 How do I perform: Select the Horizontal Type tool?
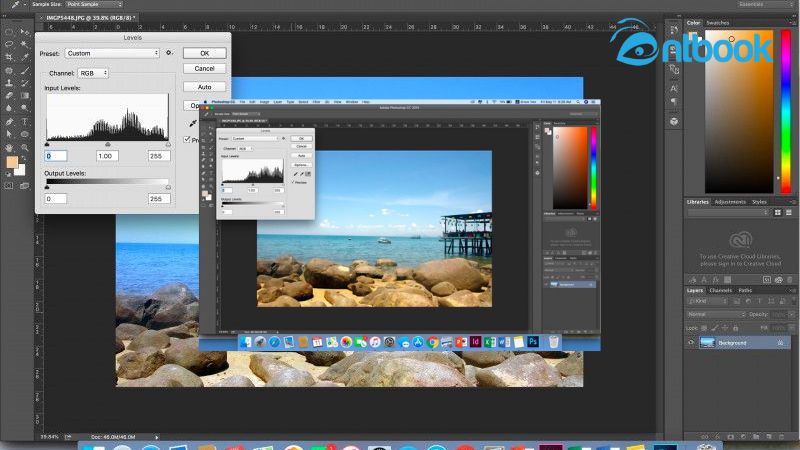[x=24, y=121]
